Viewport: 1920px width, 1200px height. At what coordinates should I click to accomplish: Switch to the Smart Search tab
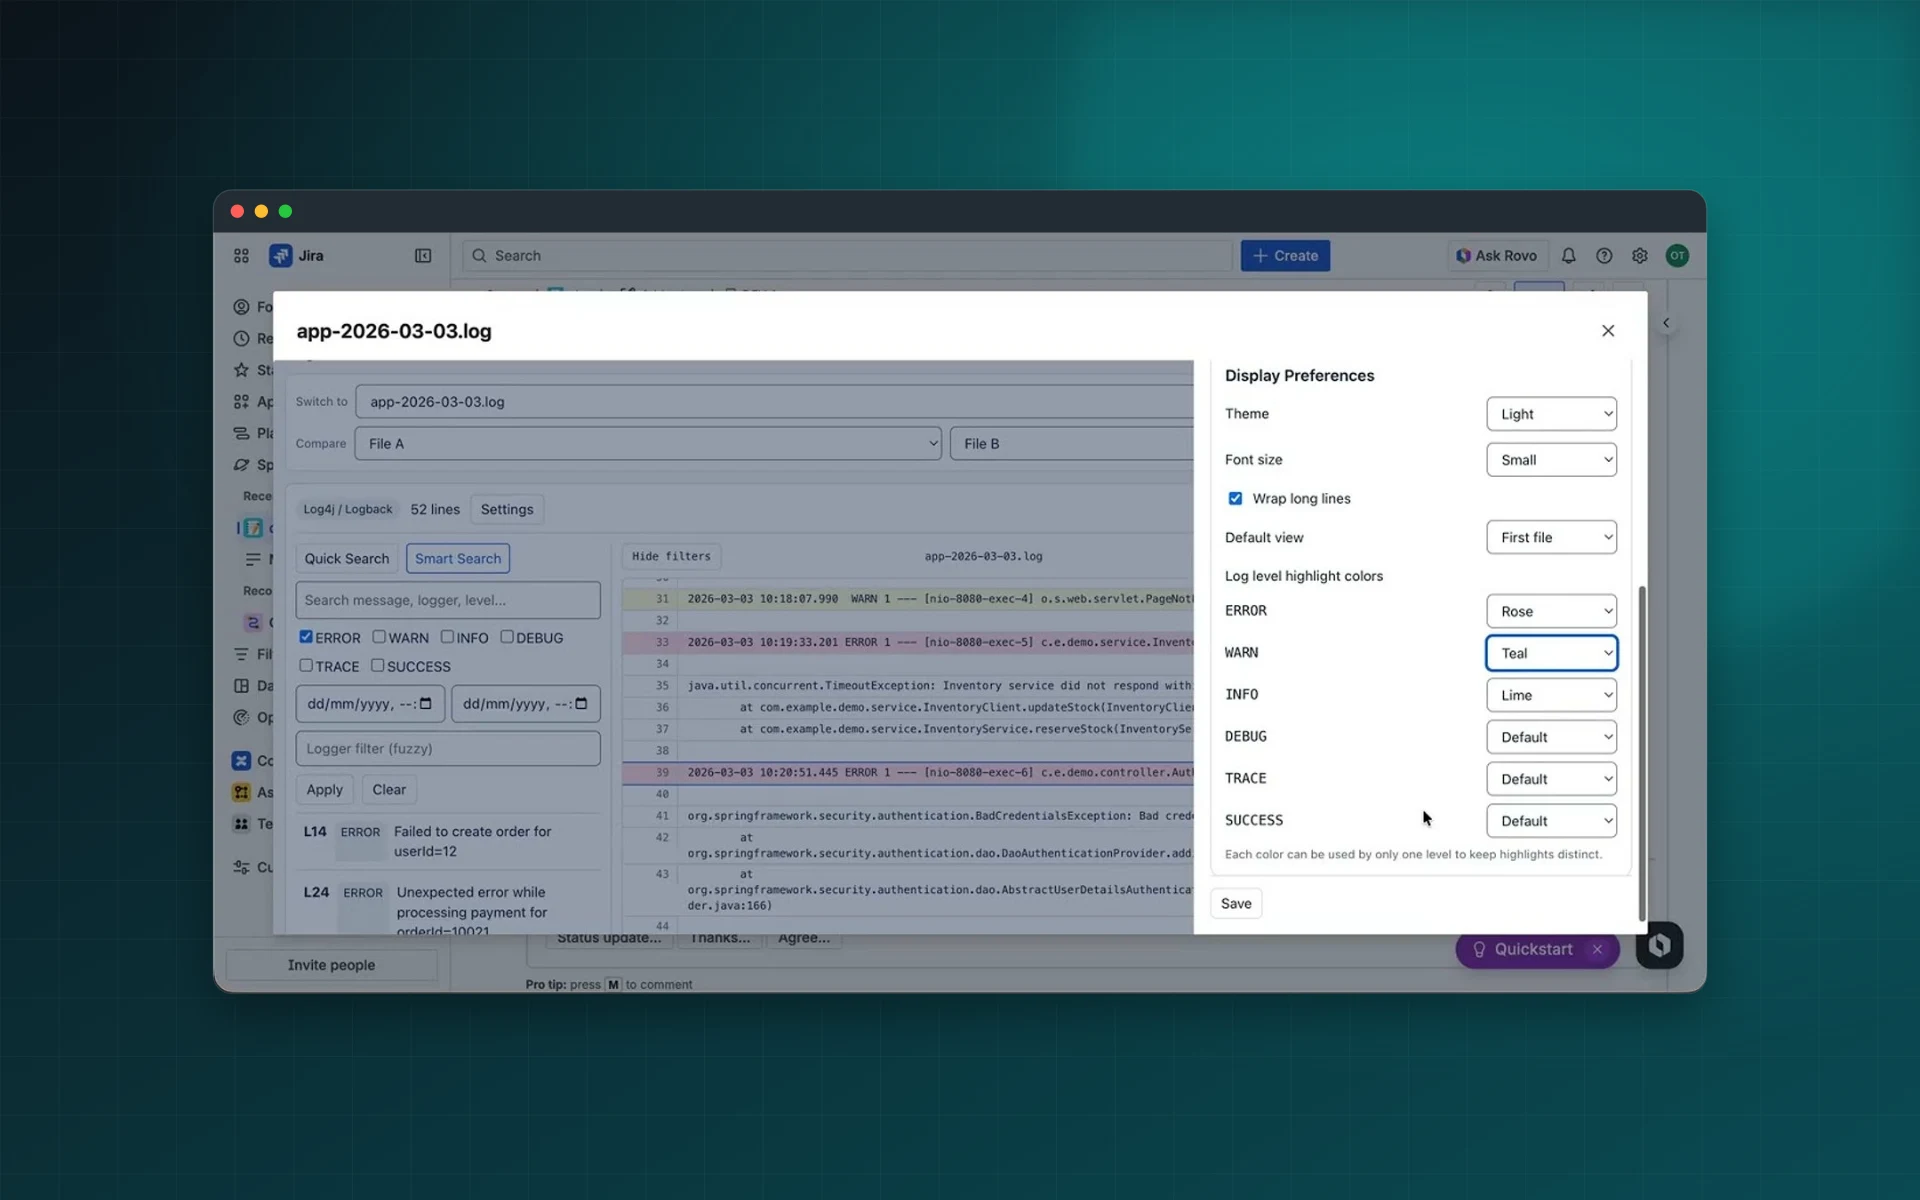(x=458, y=558)
